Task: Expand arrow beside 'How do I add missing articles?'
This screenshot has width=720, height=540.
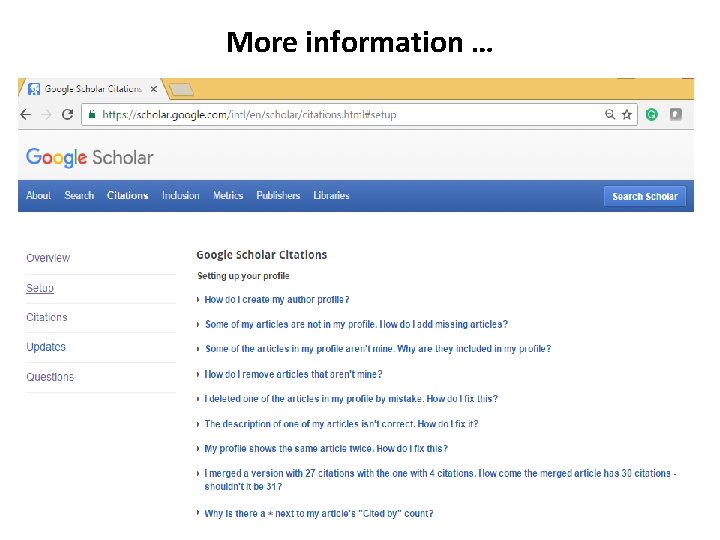Action: tap(198, 325)
